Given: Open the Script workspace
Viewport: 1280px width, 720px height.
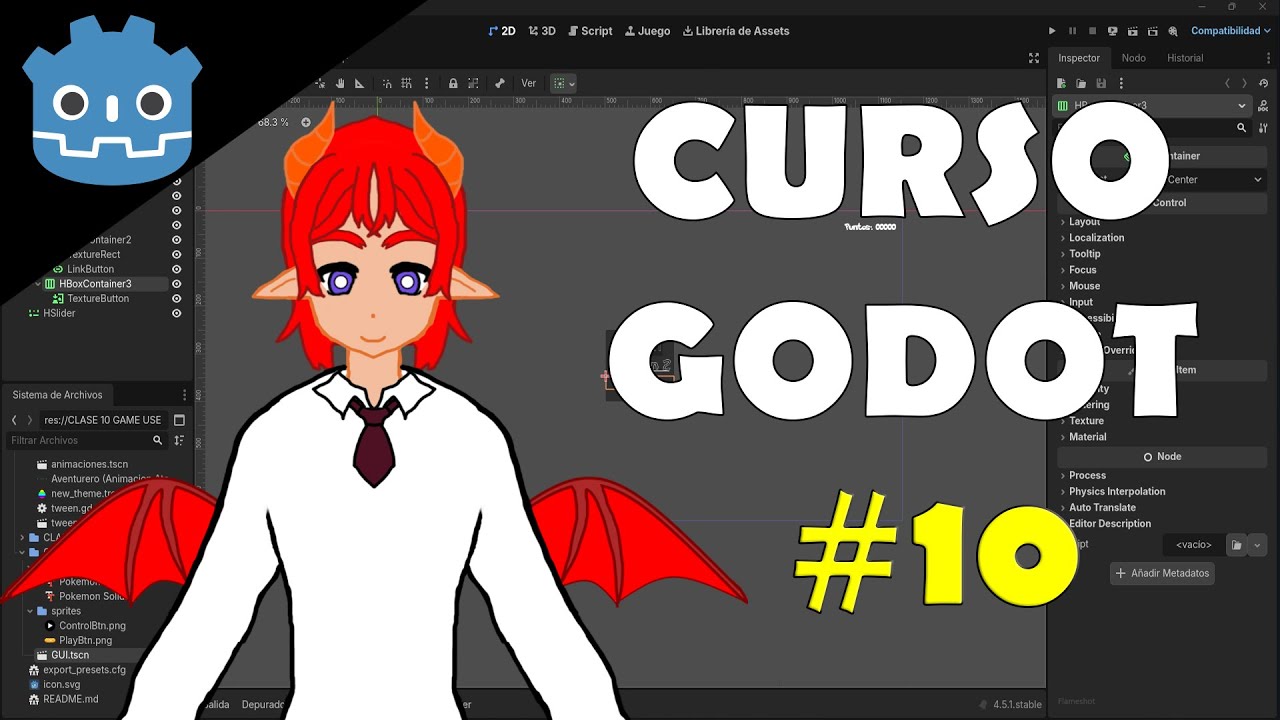Looking at the screenshot, I should click(589, 31).
